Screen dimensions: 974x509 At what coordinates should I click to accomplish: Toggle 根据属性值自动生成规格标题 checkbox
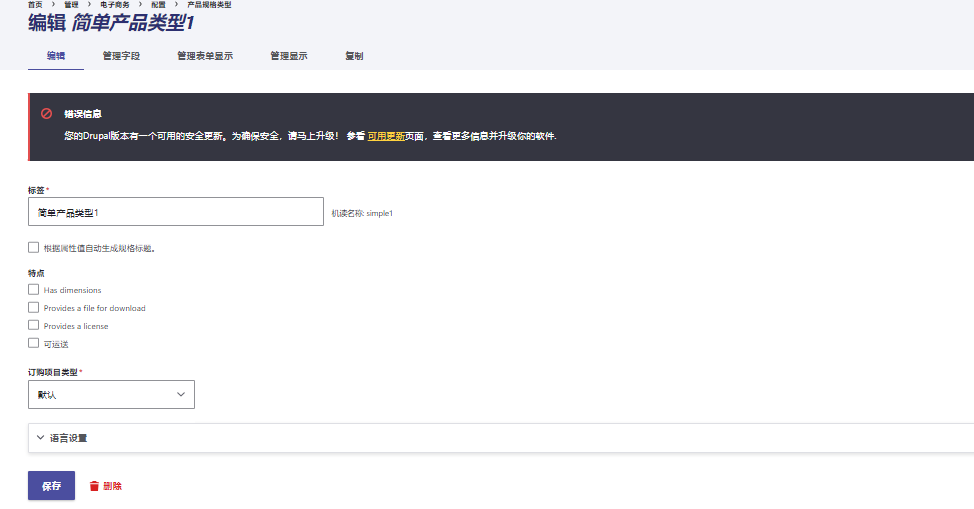pos(34,247)
